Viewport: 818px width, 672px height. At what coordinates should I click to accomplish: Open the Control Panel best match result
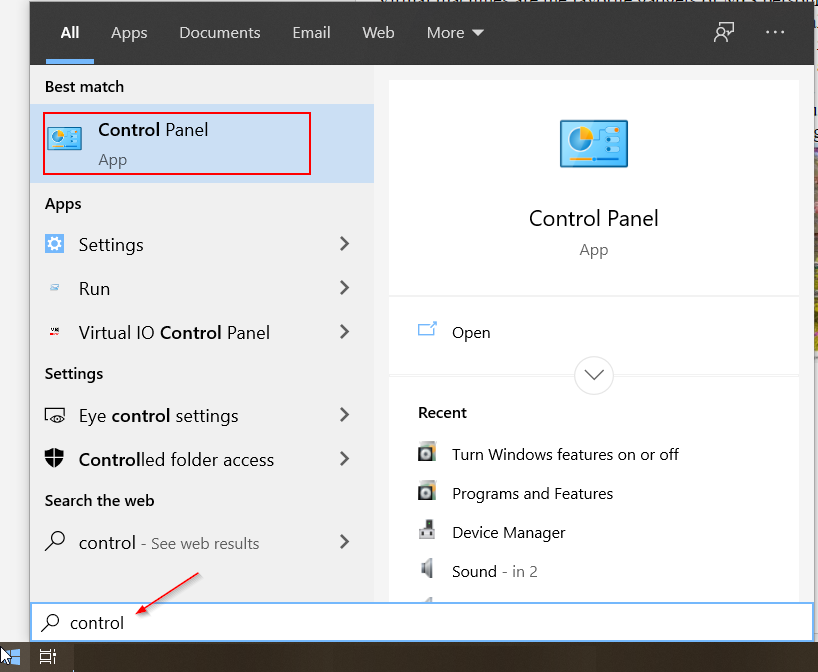(202, 143)
